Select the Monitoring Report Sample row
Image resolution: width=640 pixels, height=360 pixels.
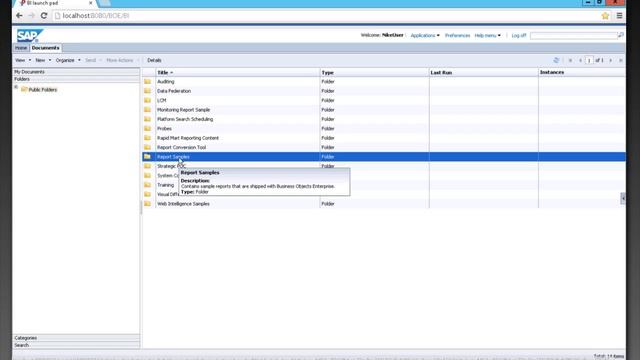384,110
